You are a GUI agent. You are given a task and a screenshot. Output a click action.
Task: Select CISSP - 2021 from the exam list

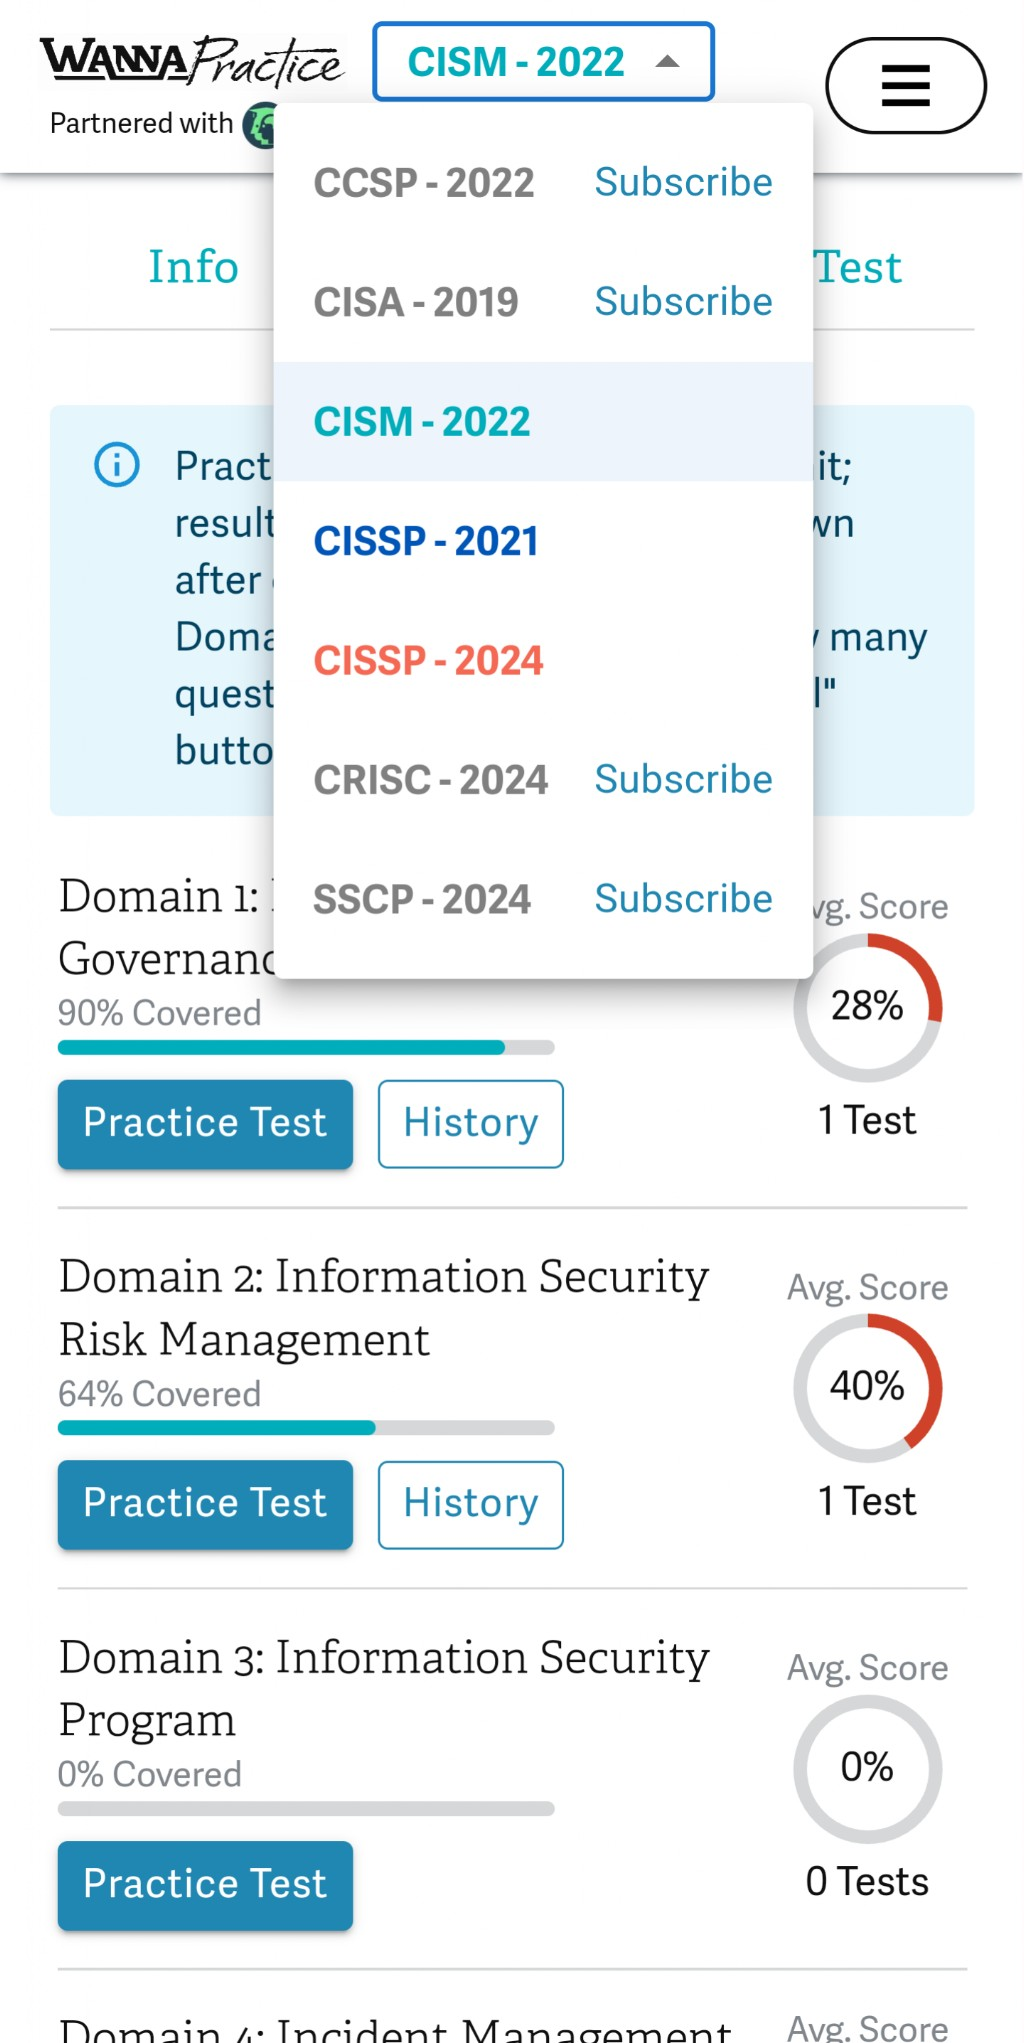pyautogui.click(x=427, y=540)
